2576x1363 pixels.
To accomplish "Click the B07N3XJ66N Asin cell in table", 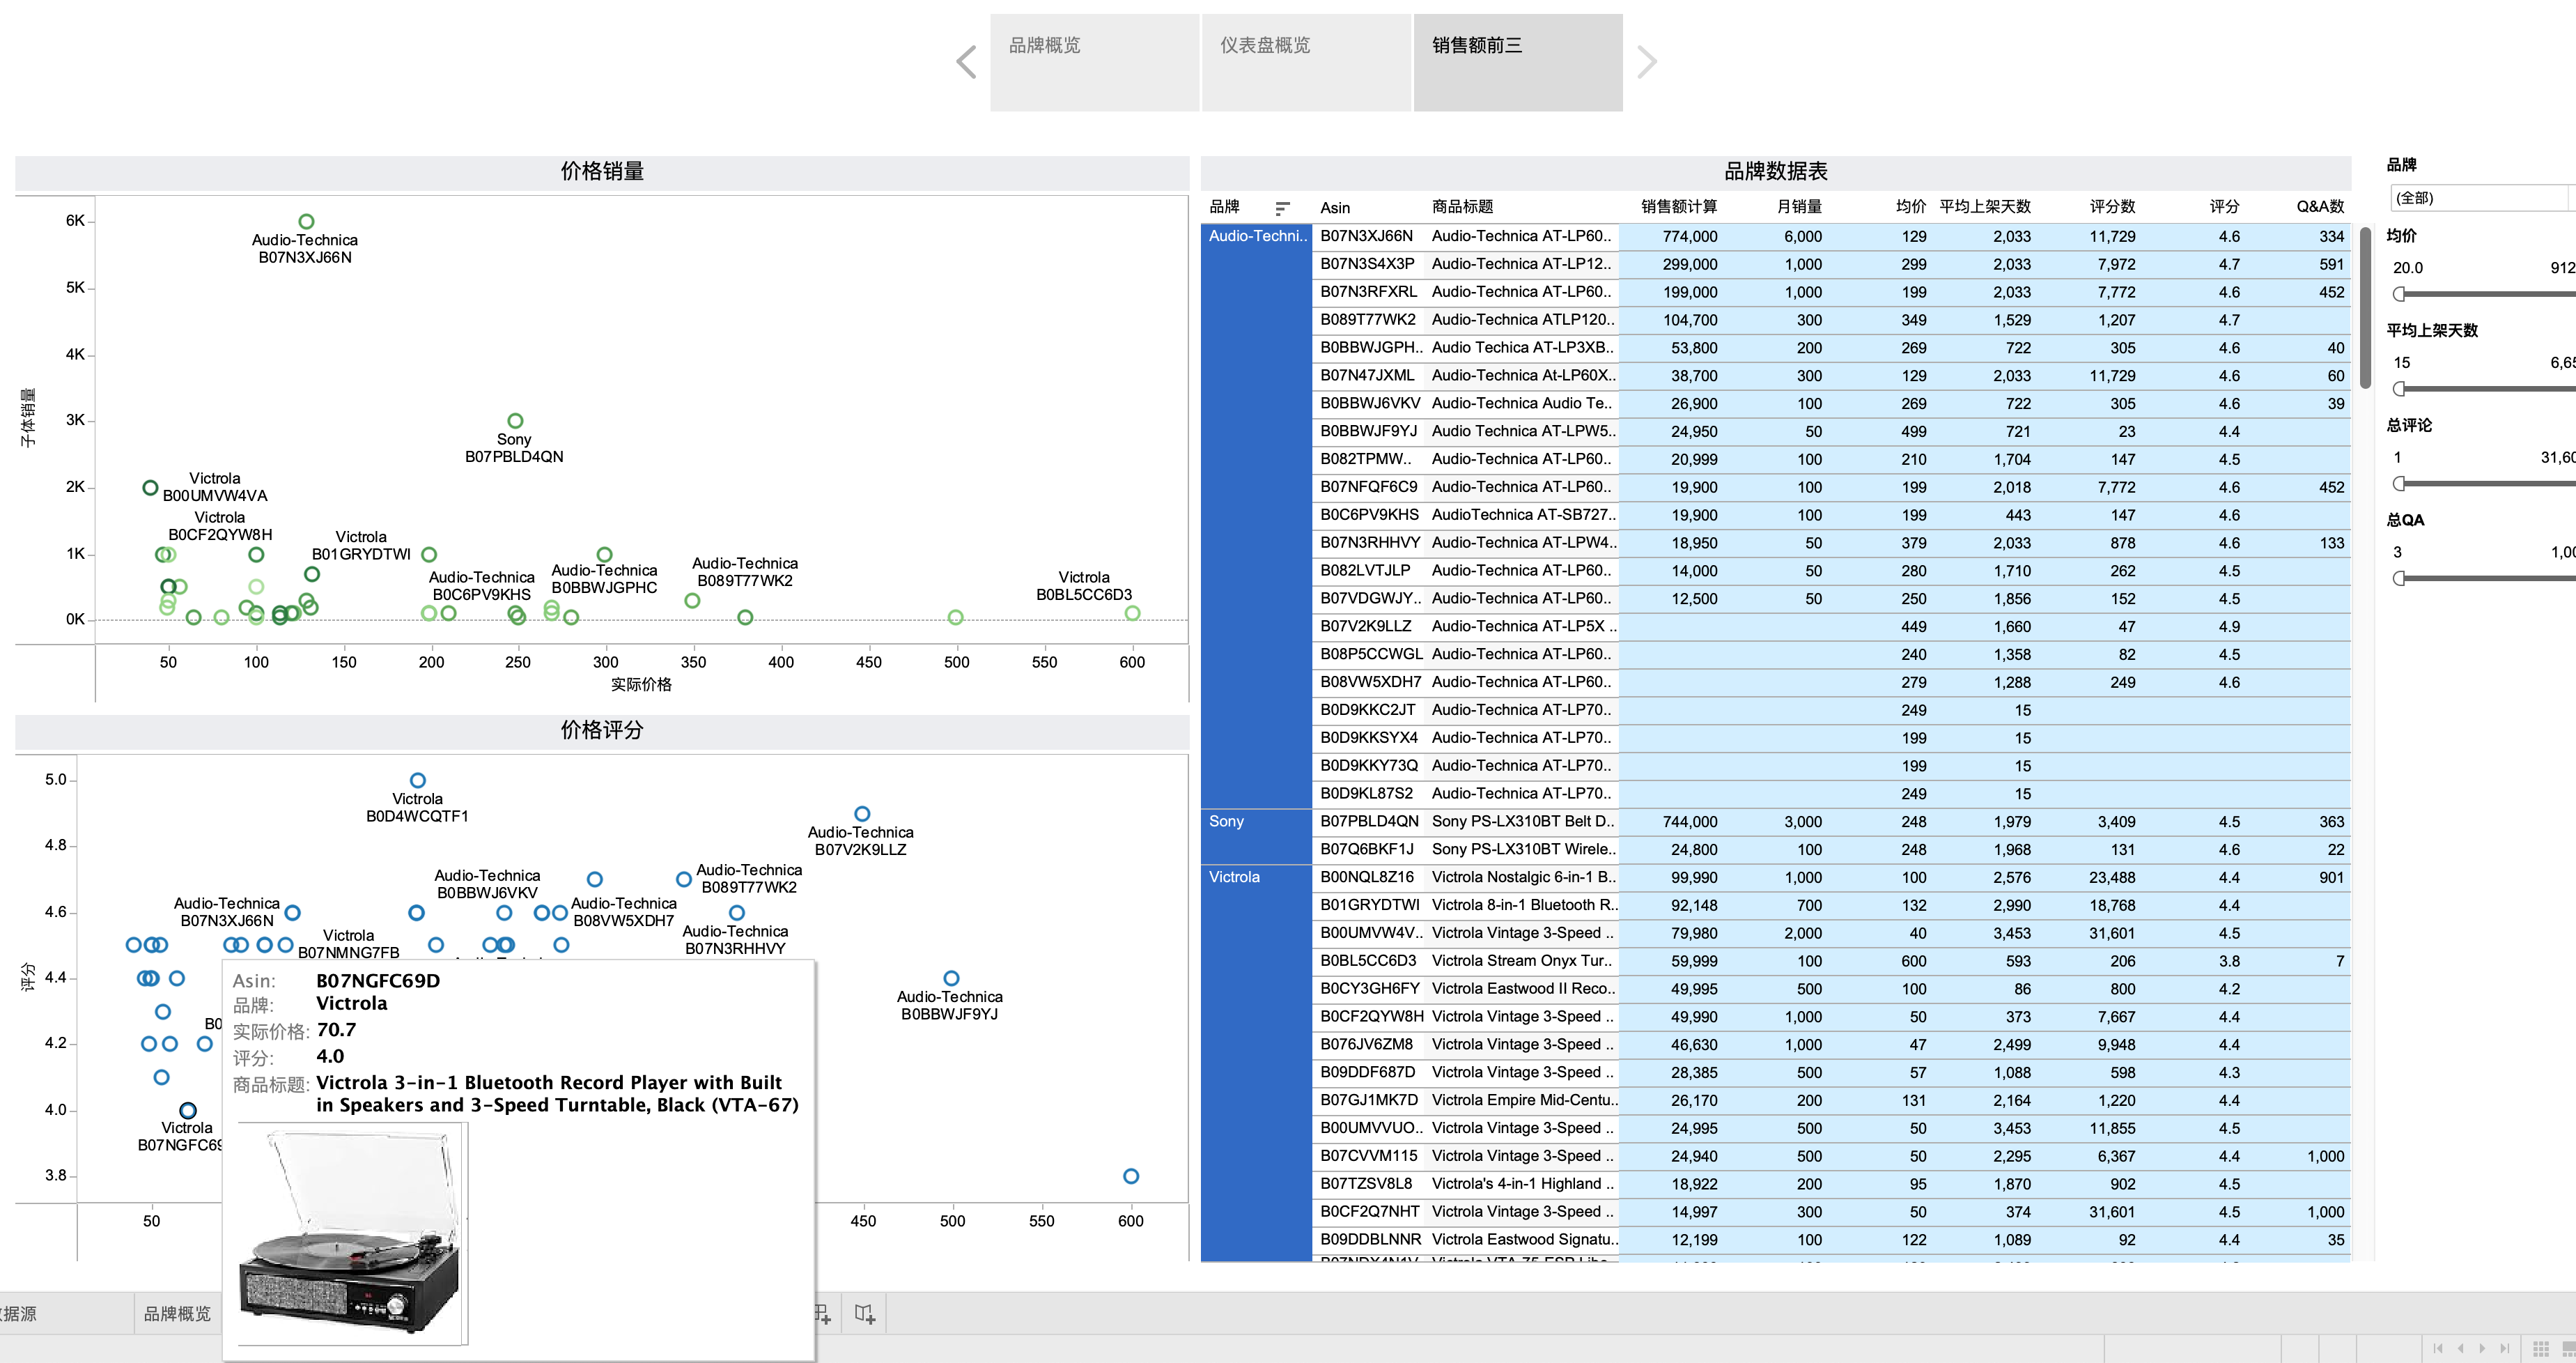I will click(x=1366, y=236).
